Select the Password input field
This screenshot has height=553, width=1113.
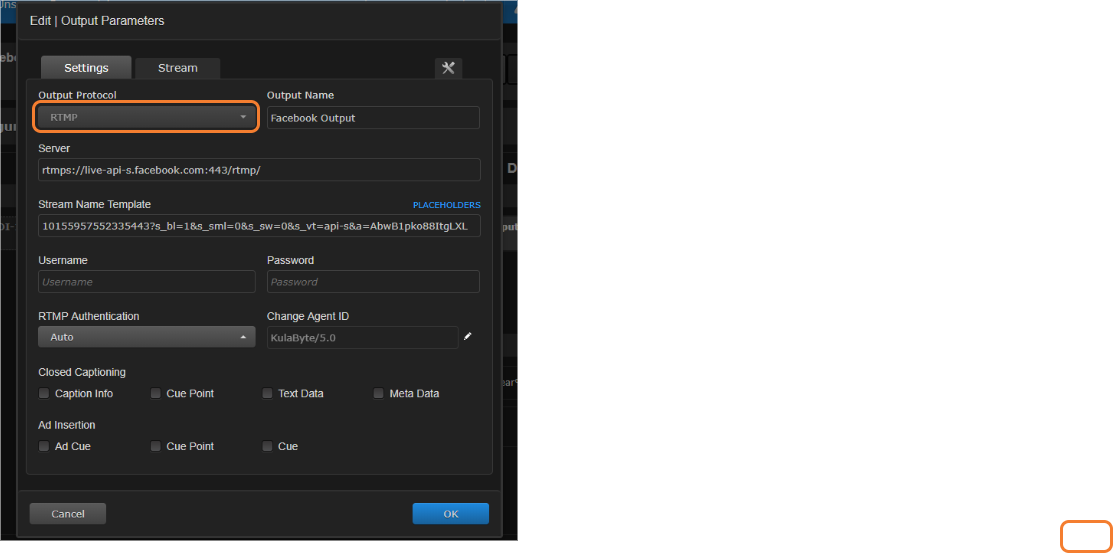tap(373, 282)
